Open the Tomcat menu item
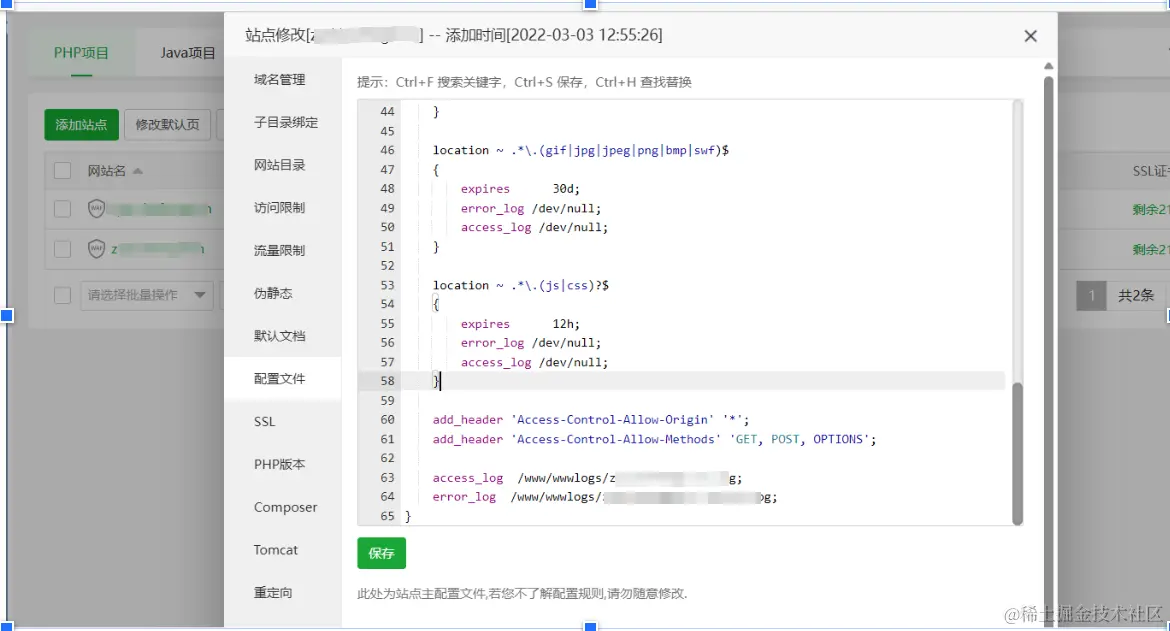 tap(275, 550)
